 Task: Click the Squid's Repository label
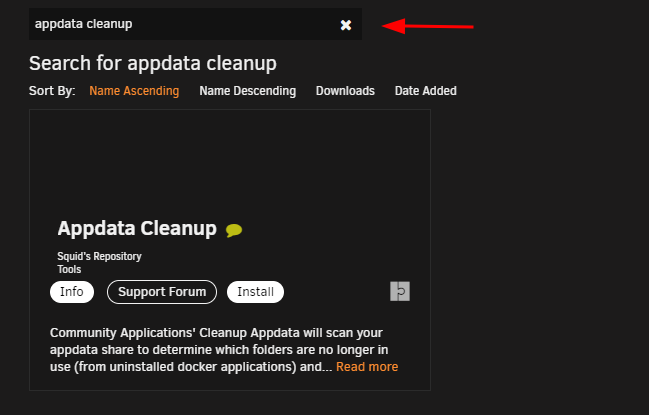pyautogui.click(x=99, y=256)
